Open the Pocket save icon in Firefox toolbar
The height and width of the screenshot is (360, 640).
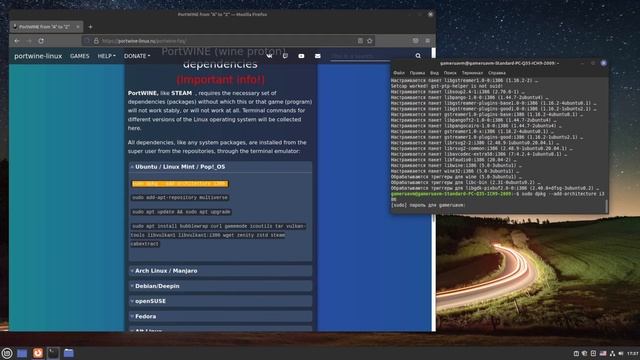(x=416, y=41)
